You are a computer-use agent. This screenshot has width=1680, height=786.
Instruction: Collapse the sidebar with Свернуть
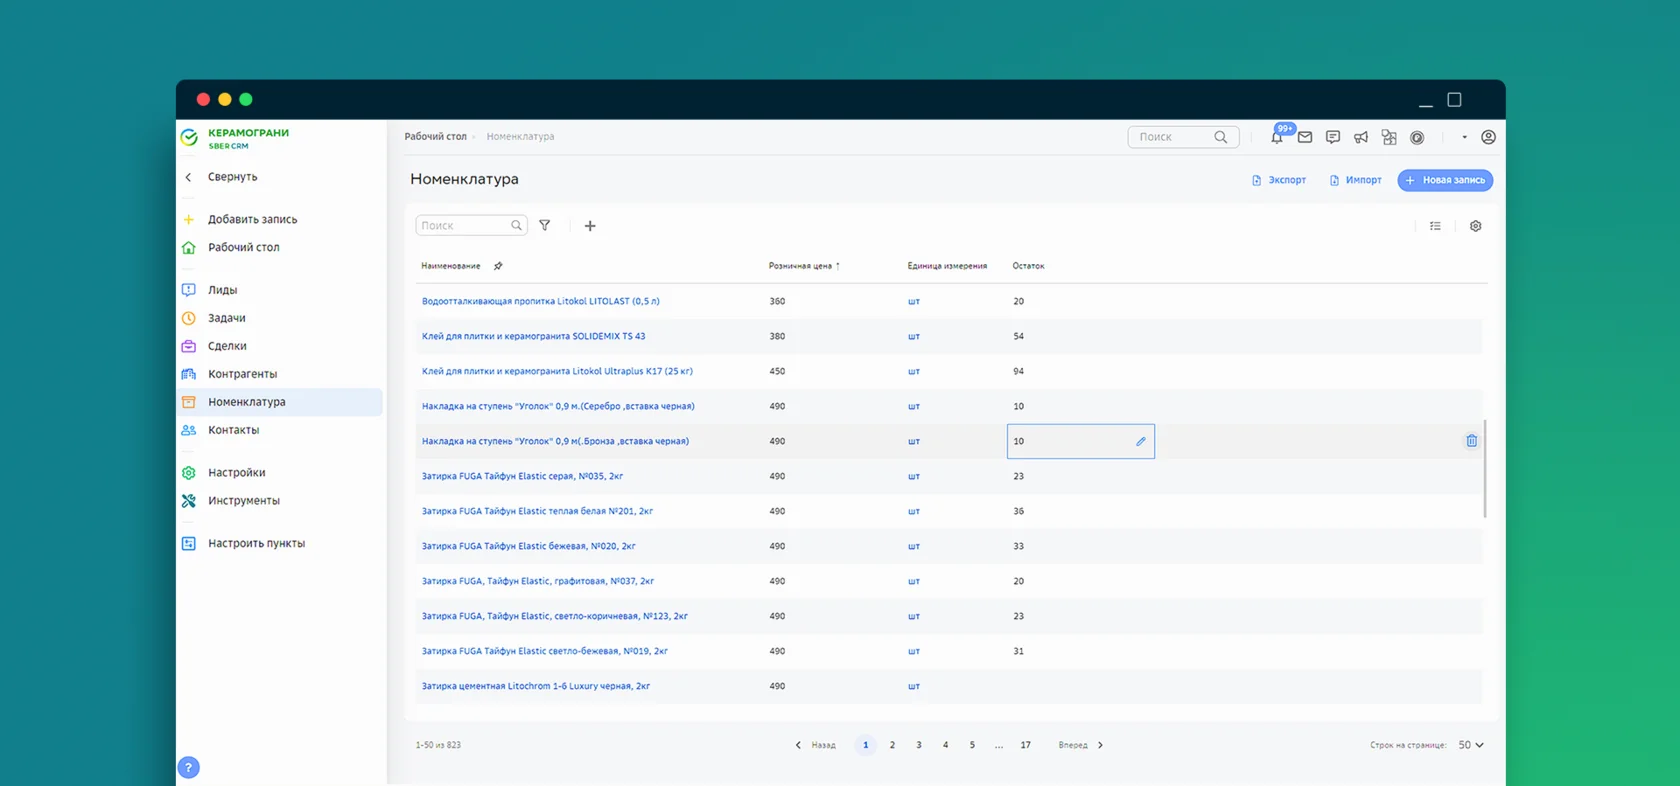(x=232, y=177)
